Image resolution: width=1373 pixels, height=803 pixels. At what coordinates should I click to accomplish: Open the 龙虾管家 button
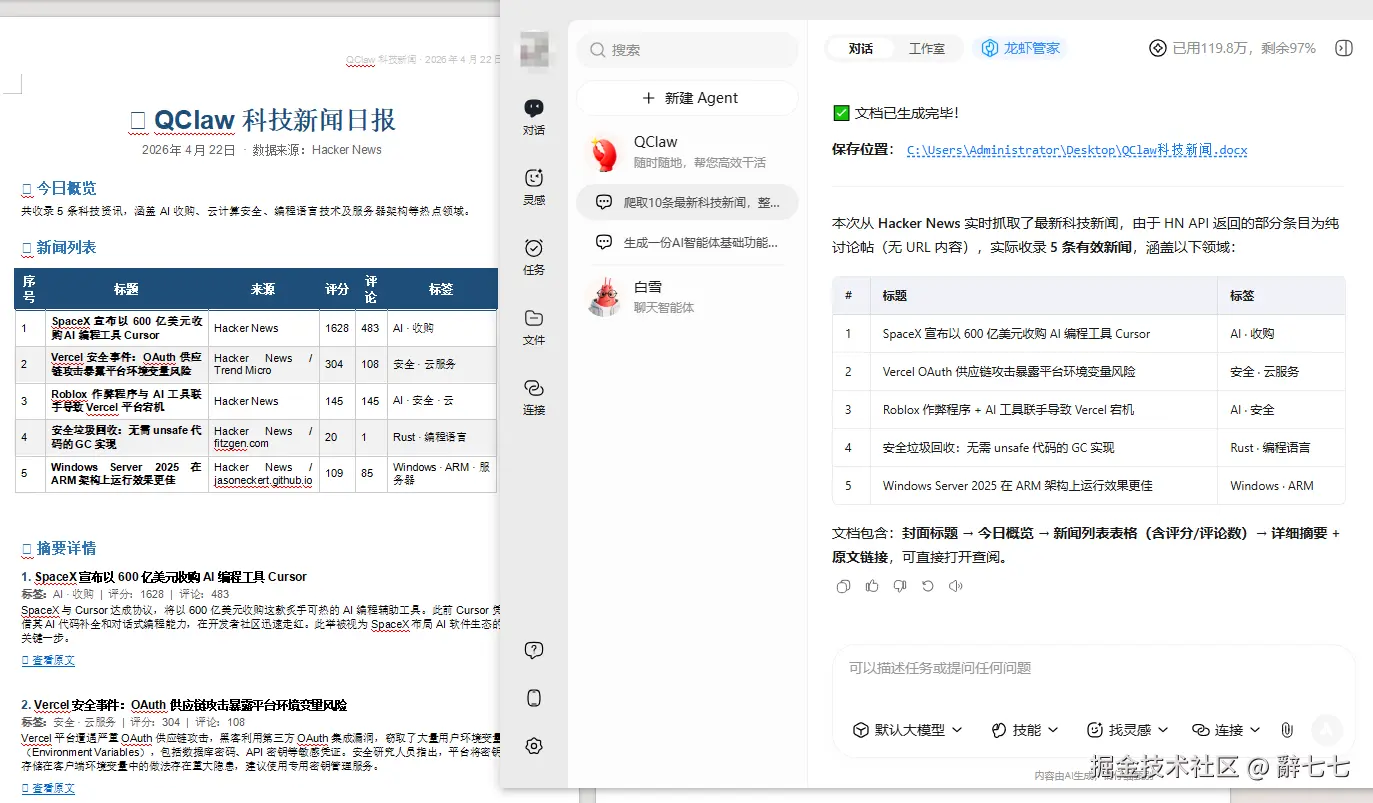[1020, 48]
